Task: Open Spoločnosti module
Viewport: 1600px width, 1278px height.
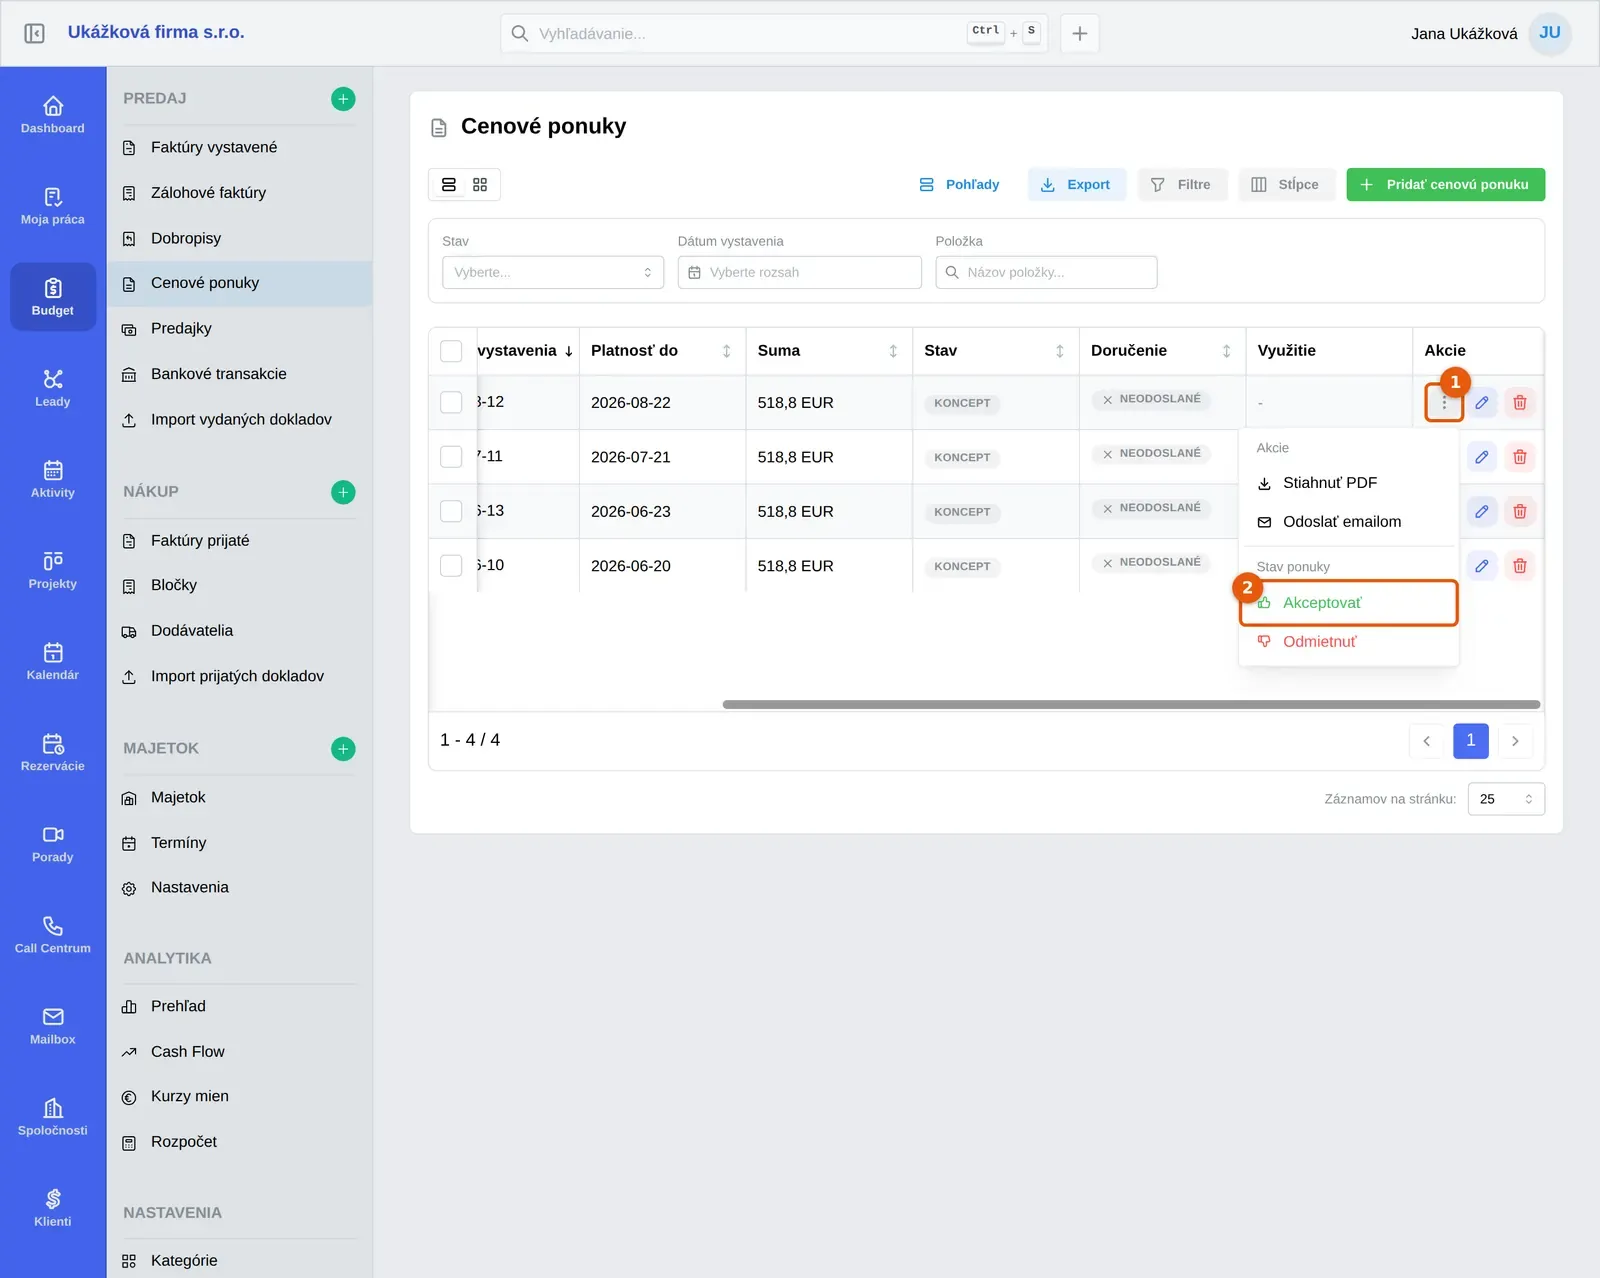Action: 53,1116
